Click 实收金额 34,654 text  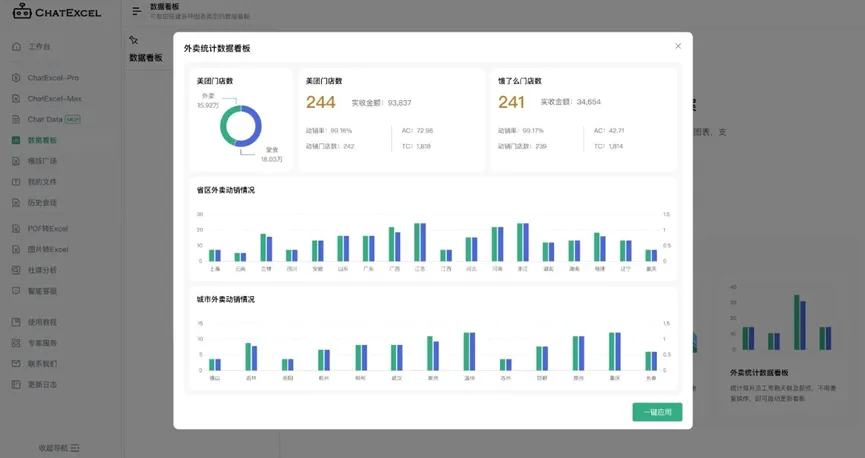click(570, 102)
